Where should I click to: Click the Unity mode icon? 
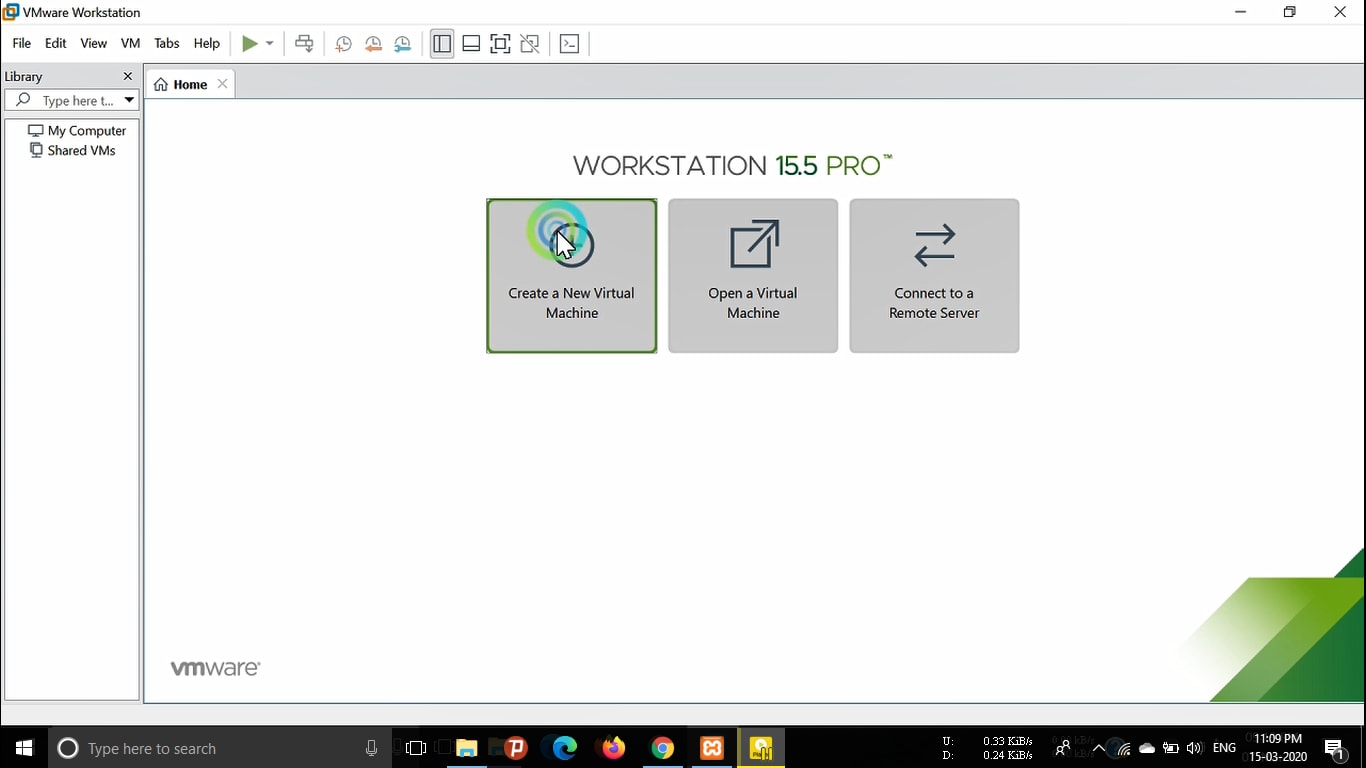pyautogui.click(x=530, y=44)
